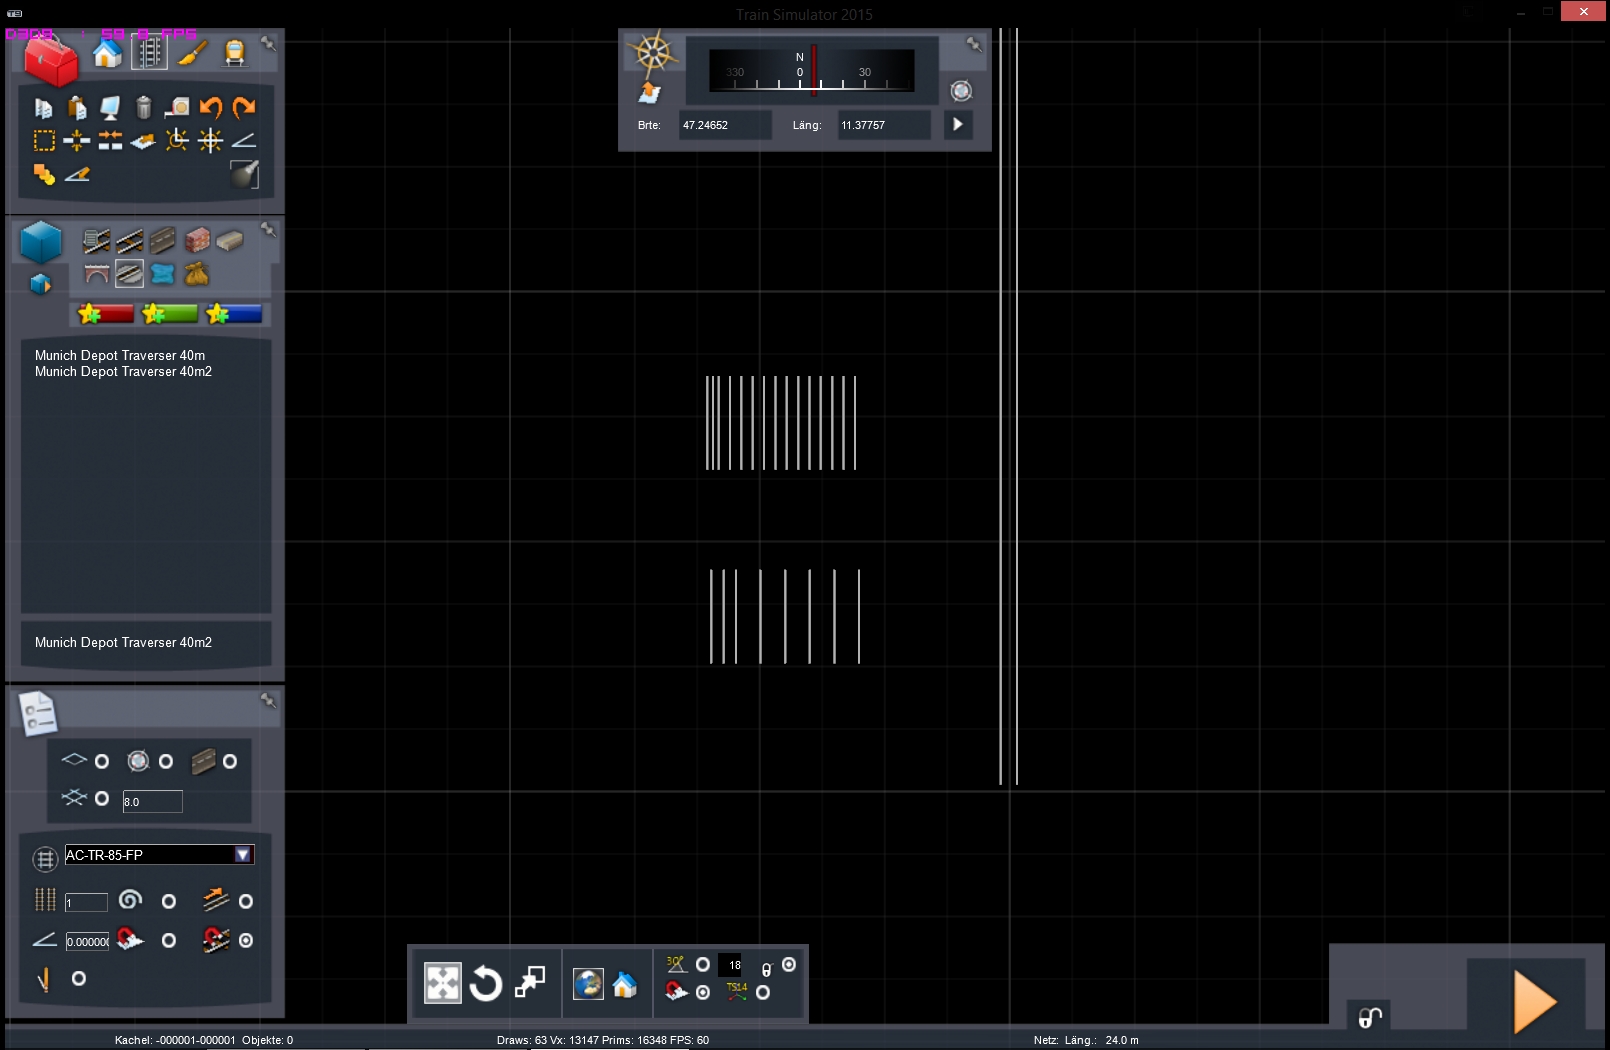Switch to the paintbrush terrain tab
Screen dimensions: 1610x1050
click(192, 52)
